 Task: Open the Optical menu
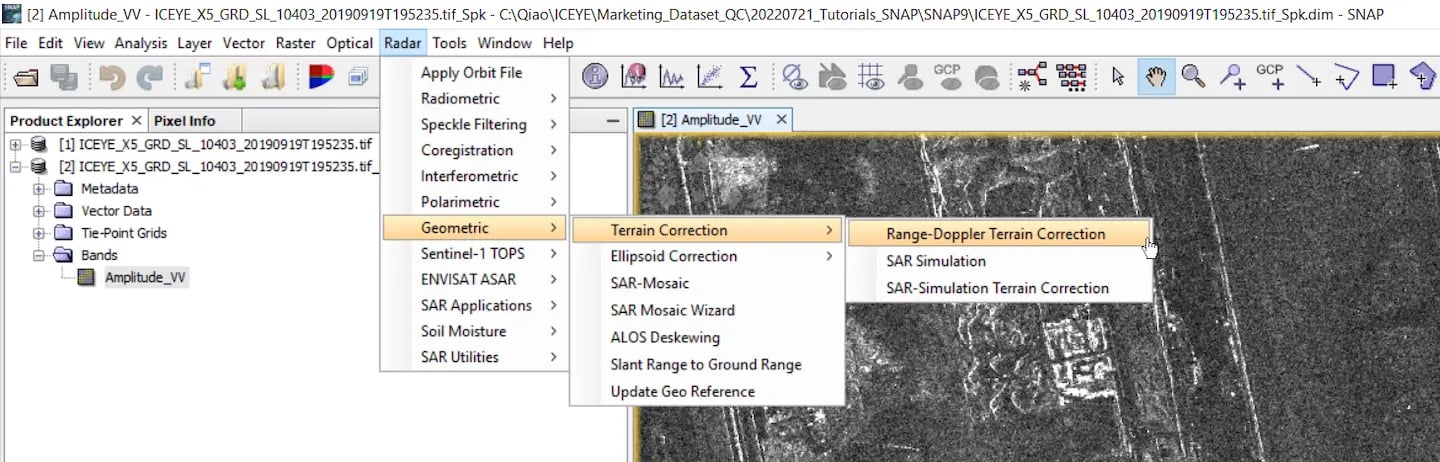(x=350, y=43)
